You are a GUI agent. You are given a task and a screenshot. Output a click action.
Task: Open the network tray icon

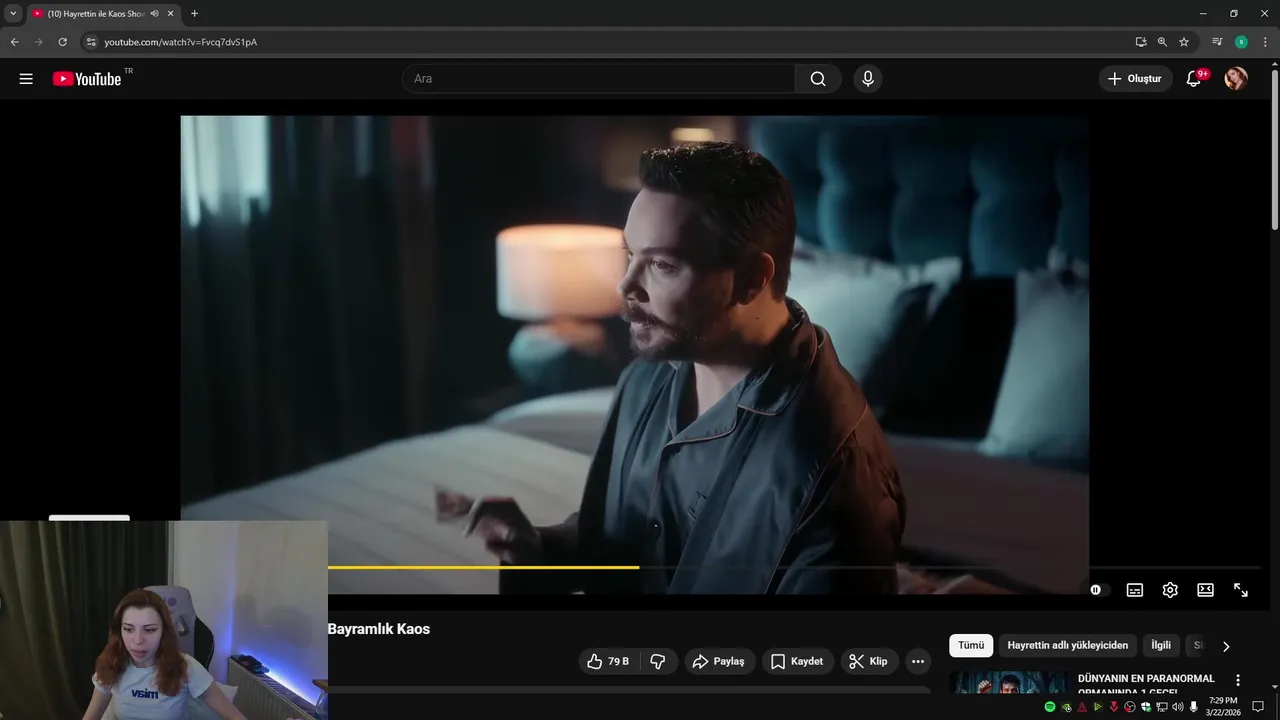[x=1162, y=707]
